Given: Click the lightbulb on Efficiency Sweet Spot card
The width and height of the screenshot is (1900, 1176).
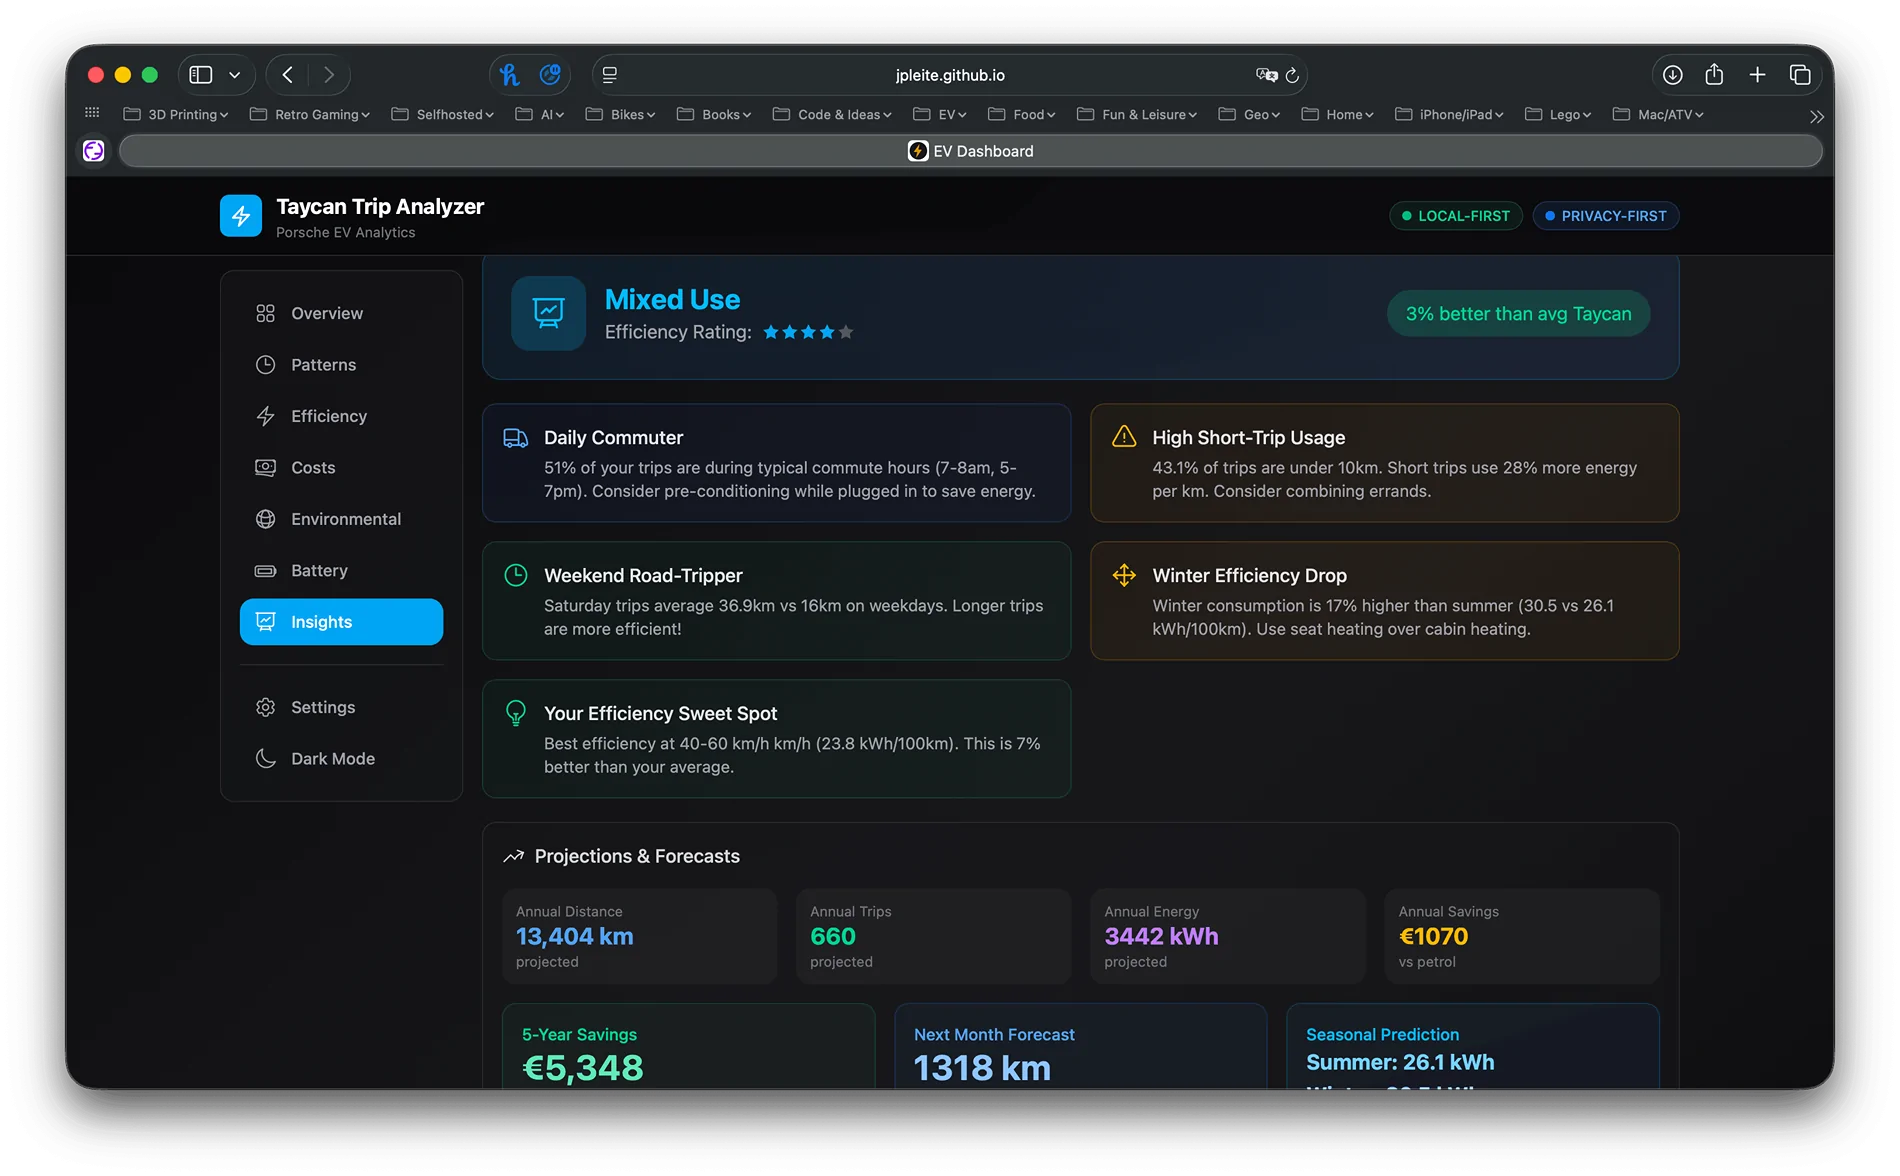Looking at the screenshot, I should [x=516, y=713].
